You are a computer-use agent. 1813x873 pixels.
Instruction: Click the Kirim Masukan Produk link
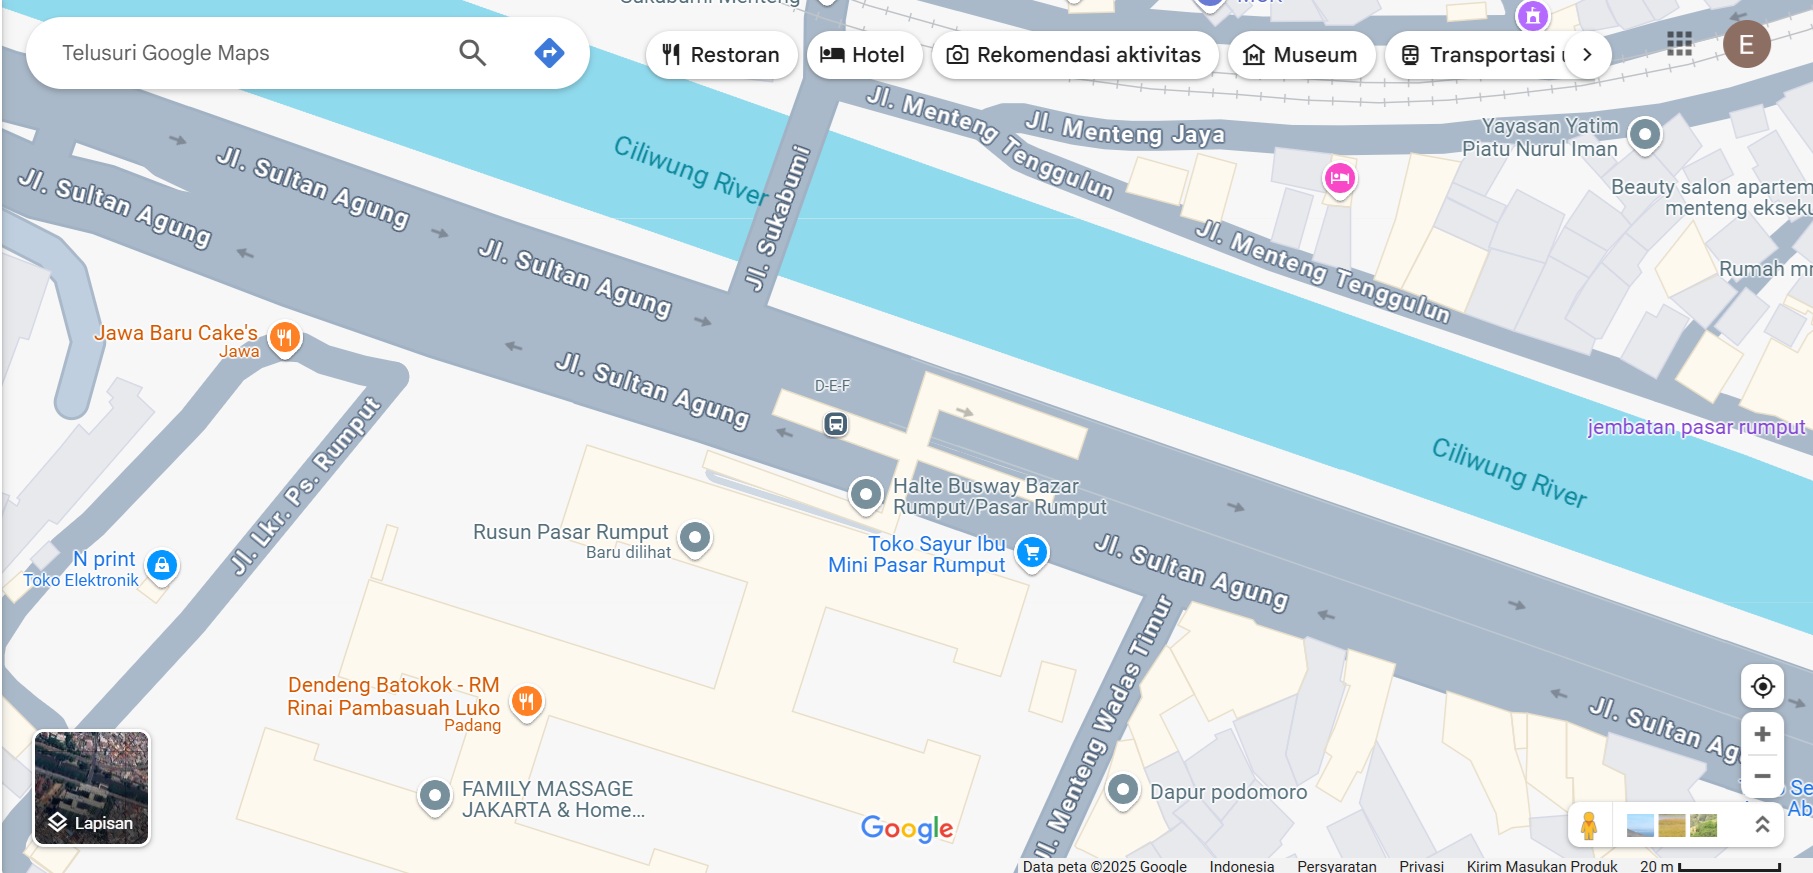[1542, 866]
